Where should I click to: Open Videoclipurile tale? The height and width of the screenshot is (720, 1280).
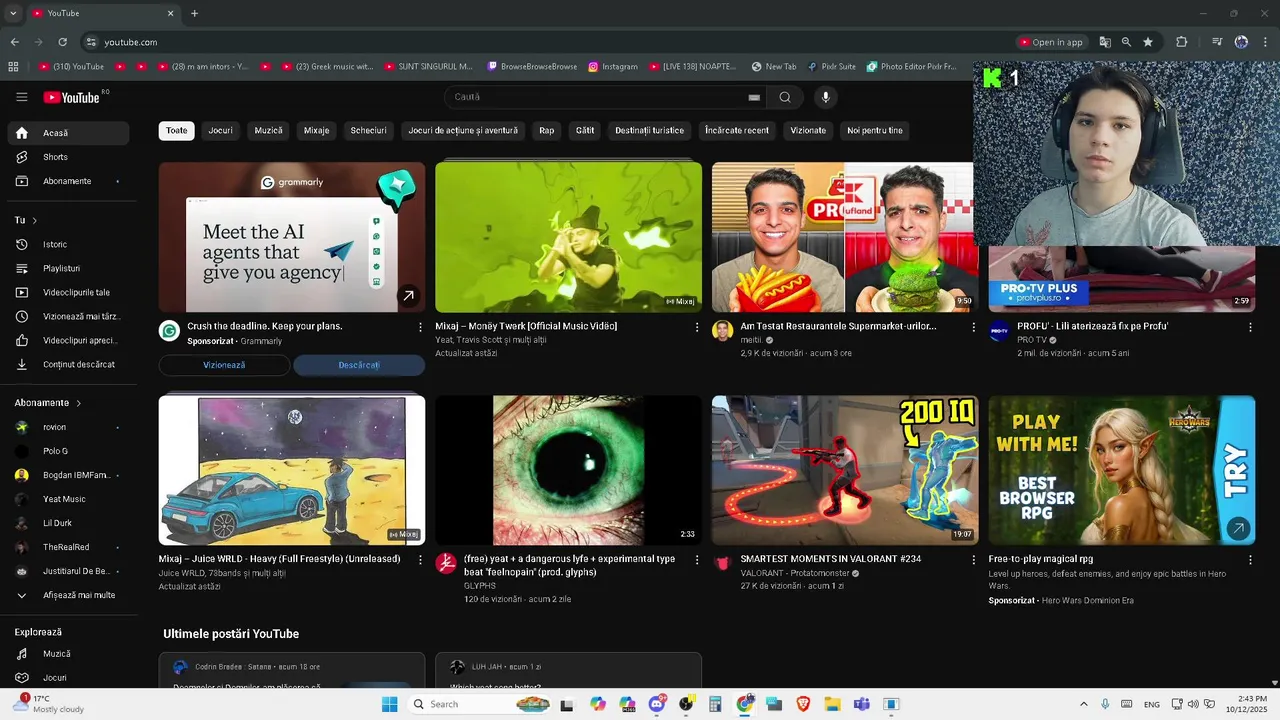click(x=68, y=292)
